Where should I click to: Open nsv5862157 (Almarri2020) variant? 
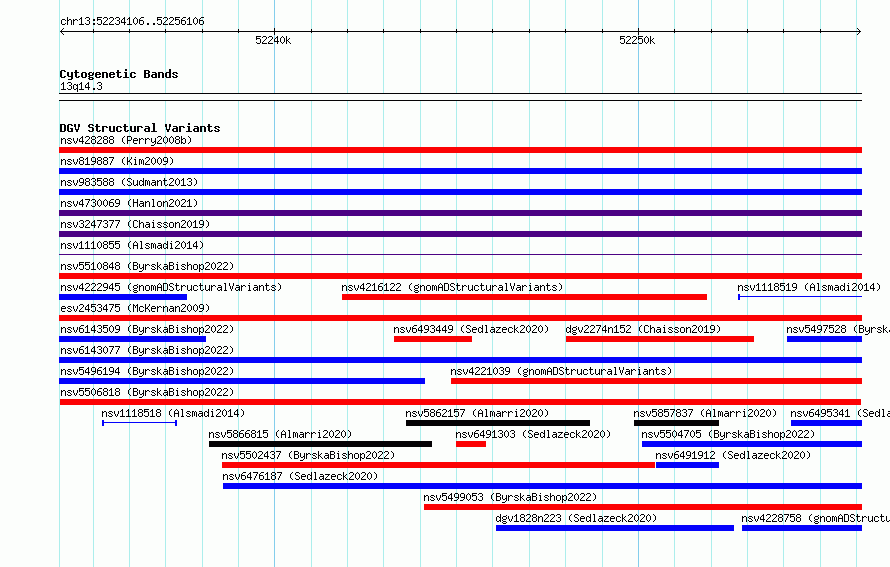pos(477,413)
